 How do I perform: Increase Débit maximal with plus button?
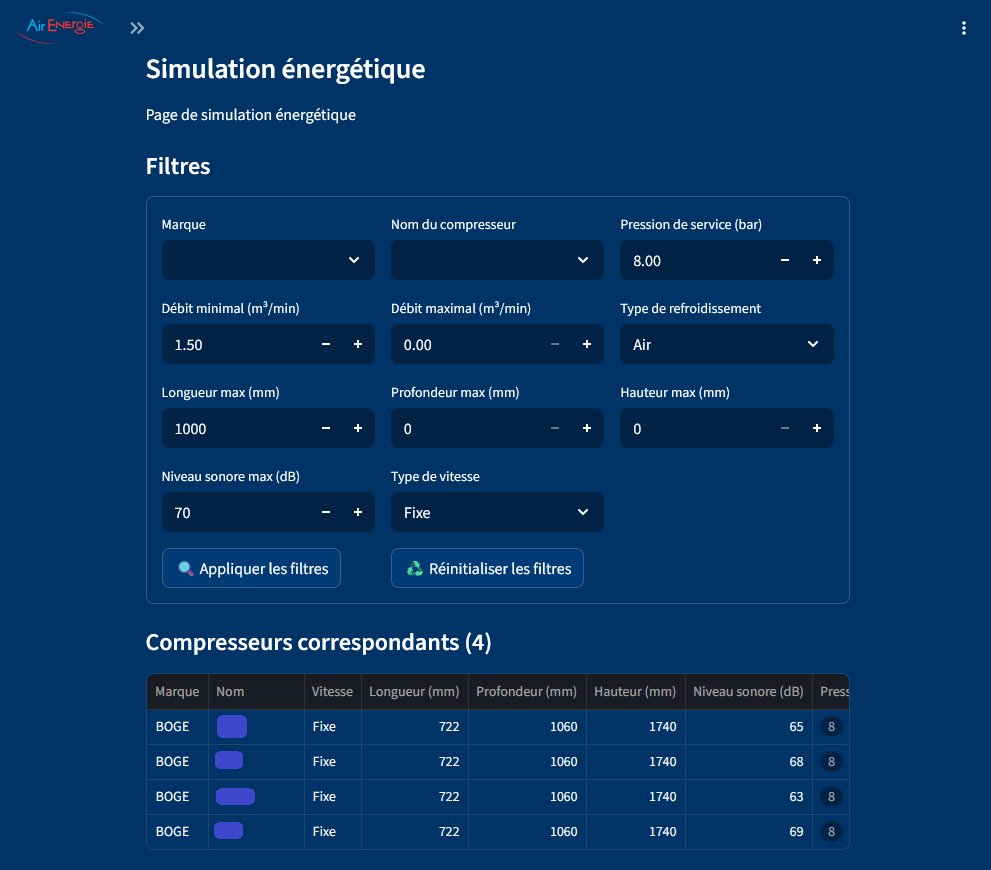587,344
